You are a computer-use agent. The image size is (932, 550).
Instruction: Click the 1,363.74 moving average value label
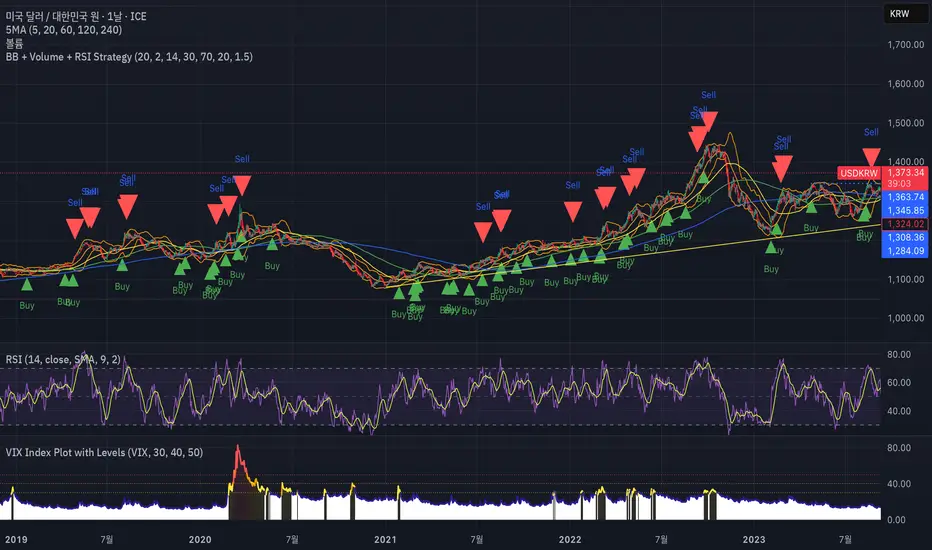(x=905, y=197)
